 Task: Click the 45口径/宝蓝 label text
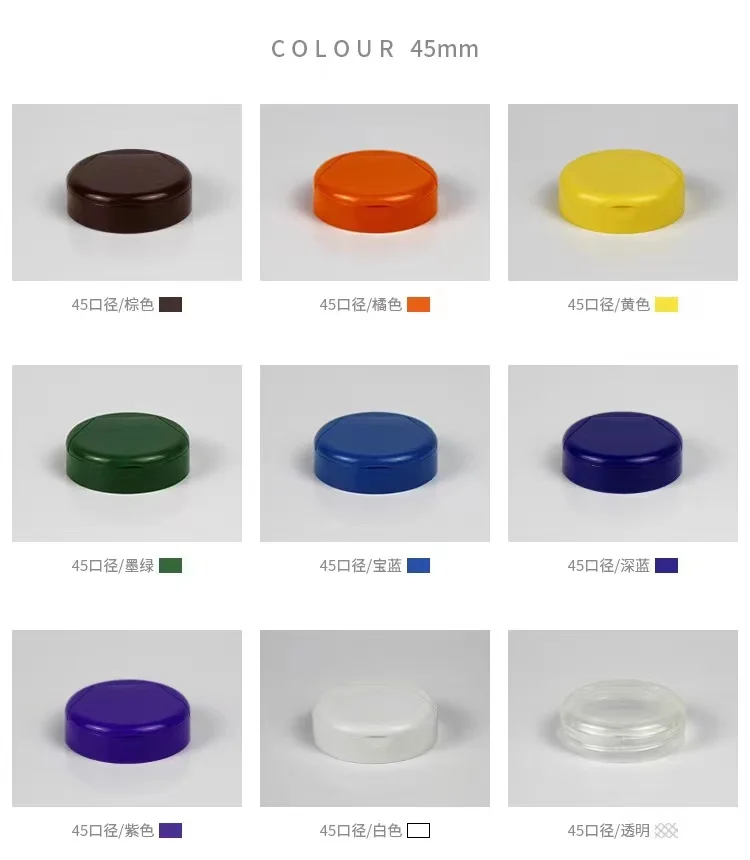[361, 565]
